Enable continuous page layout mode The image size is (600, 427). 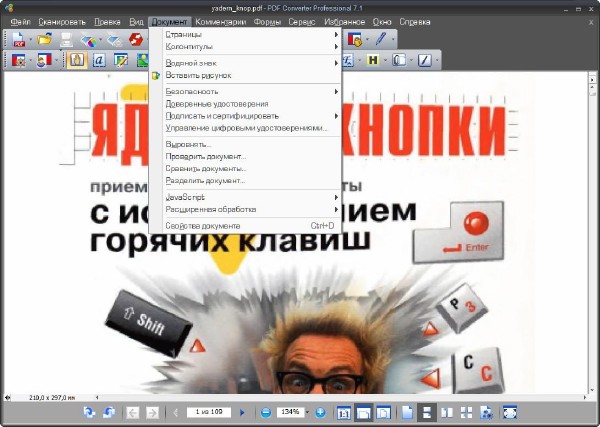[x=427, y=412]
